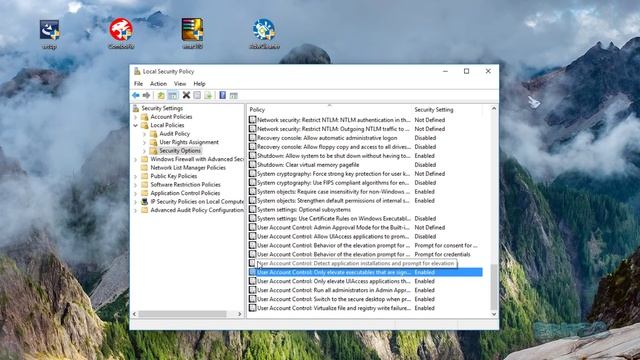Viewport: 640px width, 360px height.
Task: Click tree pane horizontal scrollbar right arrow
Action: [240, 314]
